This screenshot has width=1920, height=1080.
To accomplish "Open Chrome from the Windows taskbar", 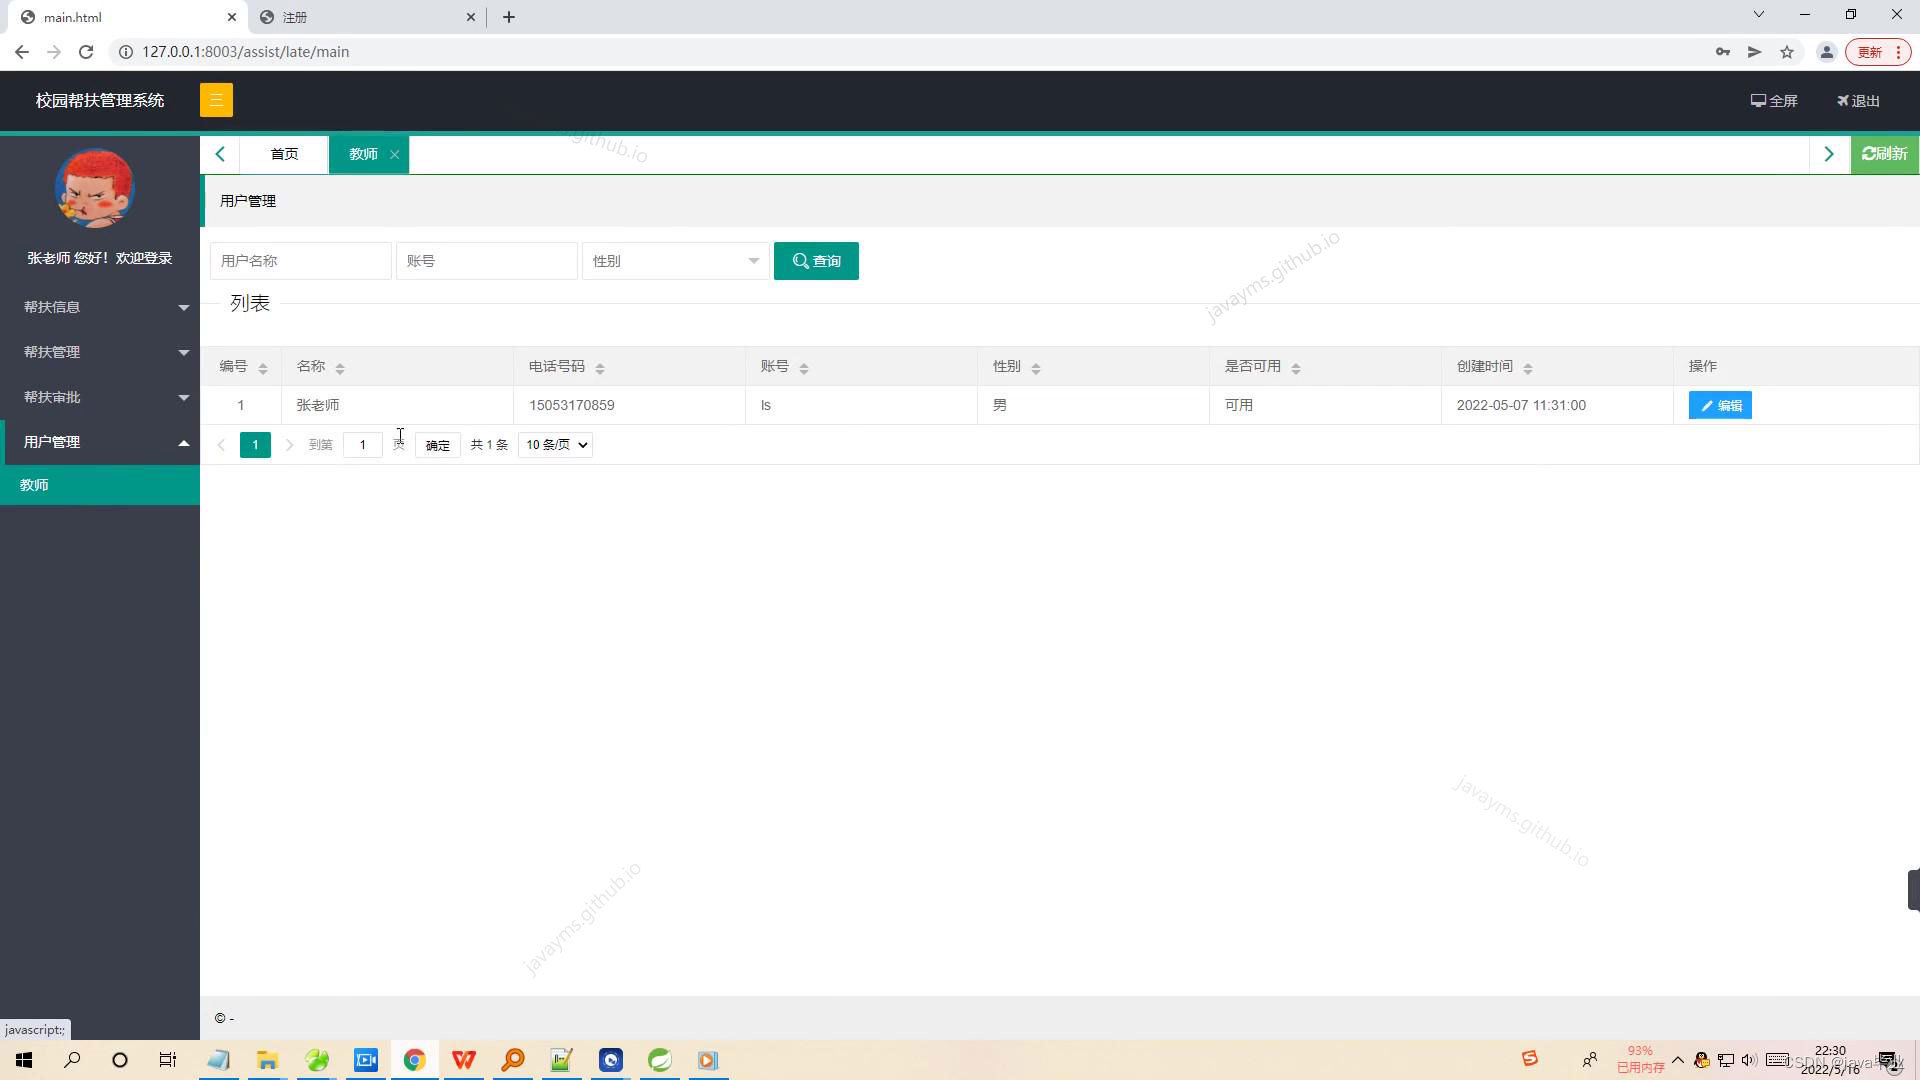I will click(x=414, y=1059).
